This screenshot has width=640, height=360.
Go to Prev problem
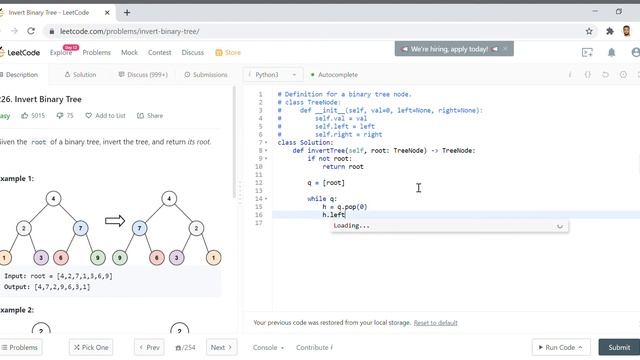[149, 347]
